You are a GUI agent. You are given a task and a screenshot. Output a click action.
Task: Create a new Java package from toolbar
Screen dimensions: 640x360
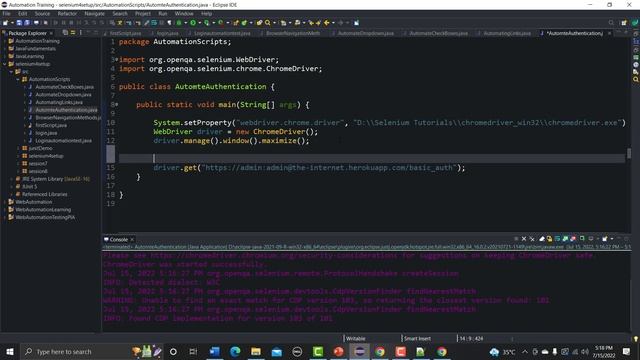tap(236, 23)
